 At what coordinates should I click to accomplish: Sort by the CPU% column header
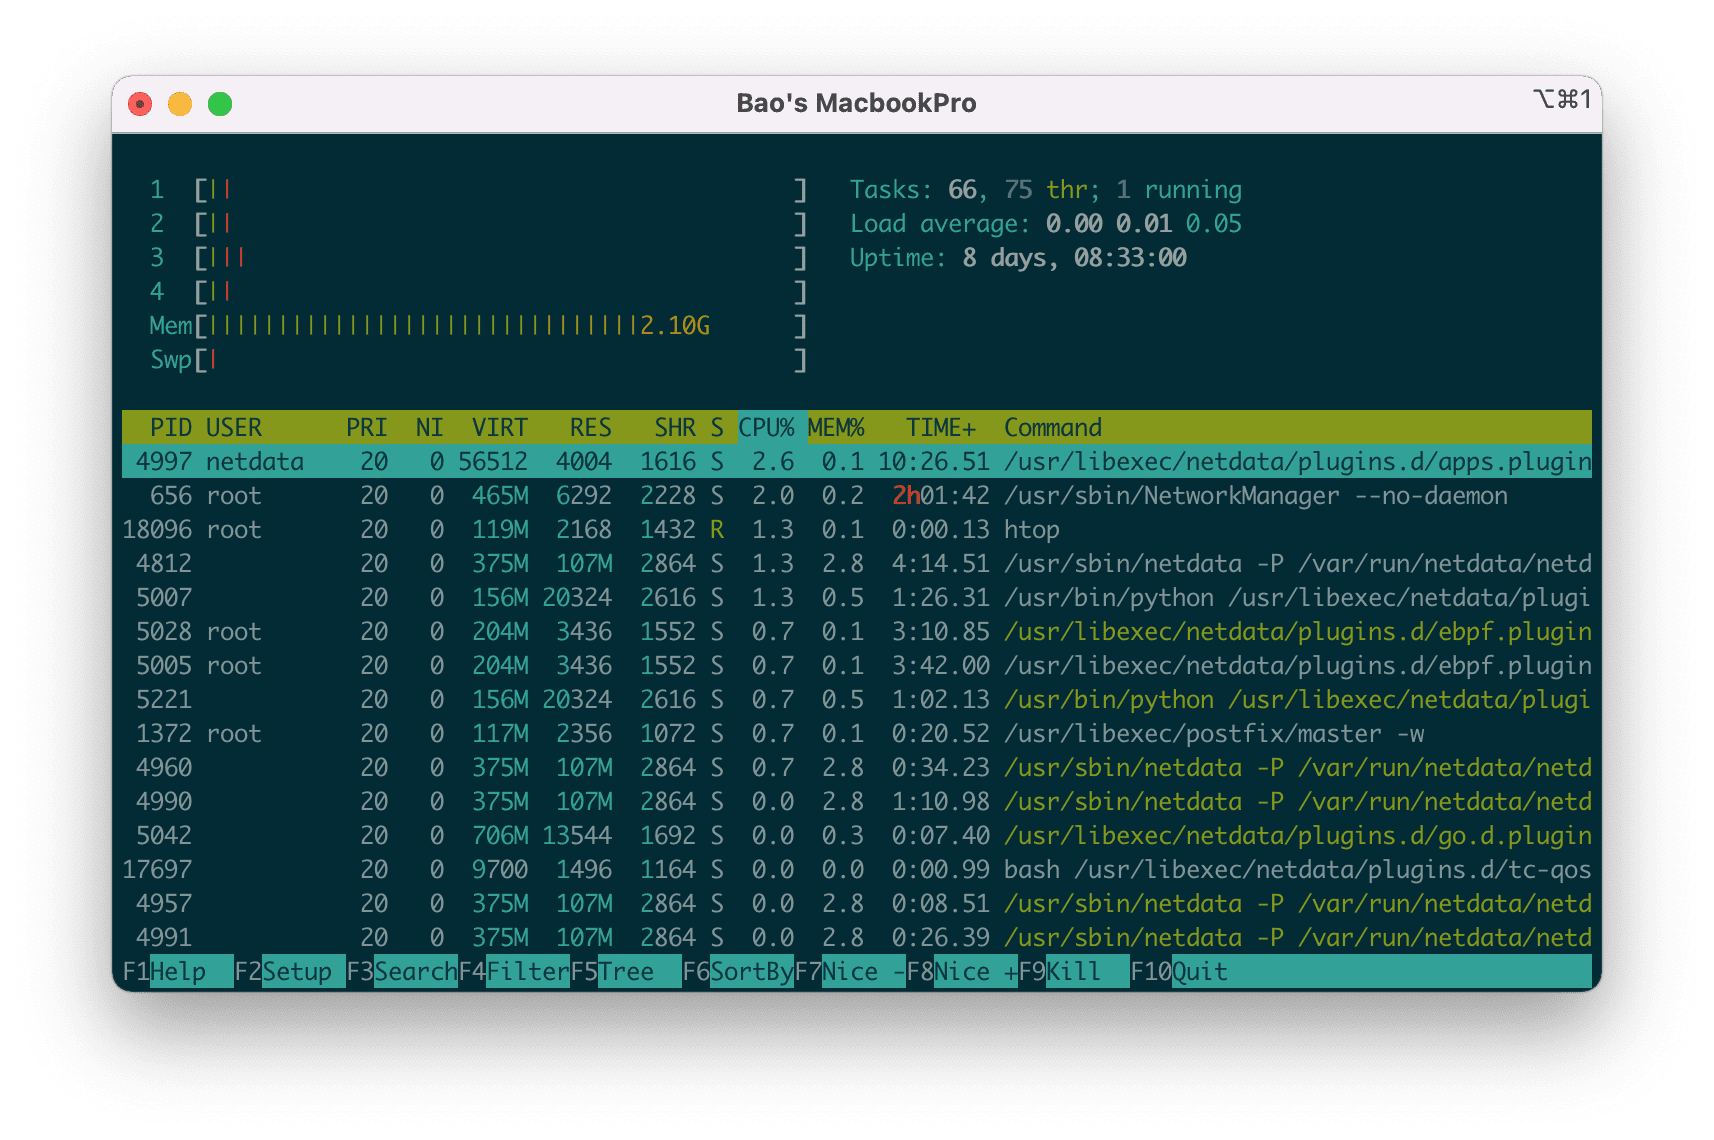[x=766, y=428]
